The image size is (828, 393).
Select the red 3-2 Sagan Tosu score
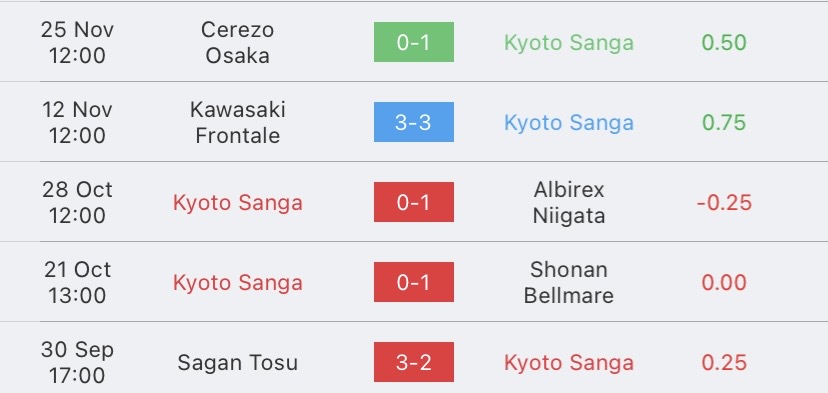click(413, 362)
